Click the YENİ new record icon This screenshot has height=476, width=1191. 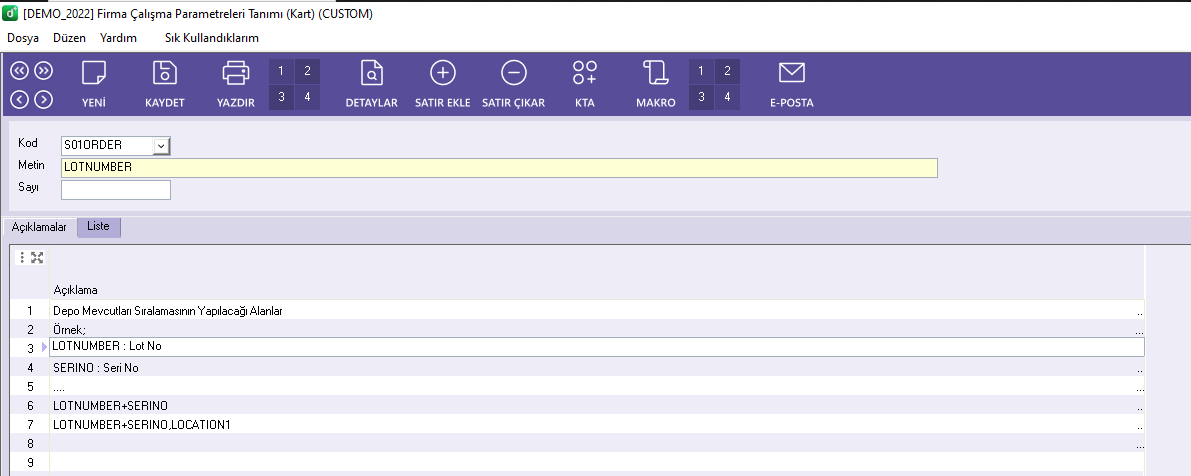click(x=93, y=74)
